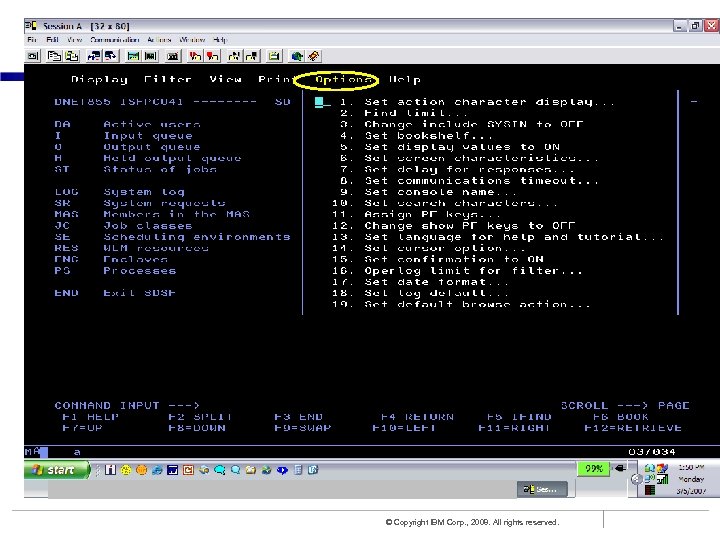Choose option 11 Assign PF keys
Screen dimensions: 720x540
pos(416,214)
